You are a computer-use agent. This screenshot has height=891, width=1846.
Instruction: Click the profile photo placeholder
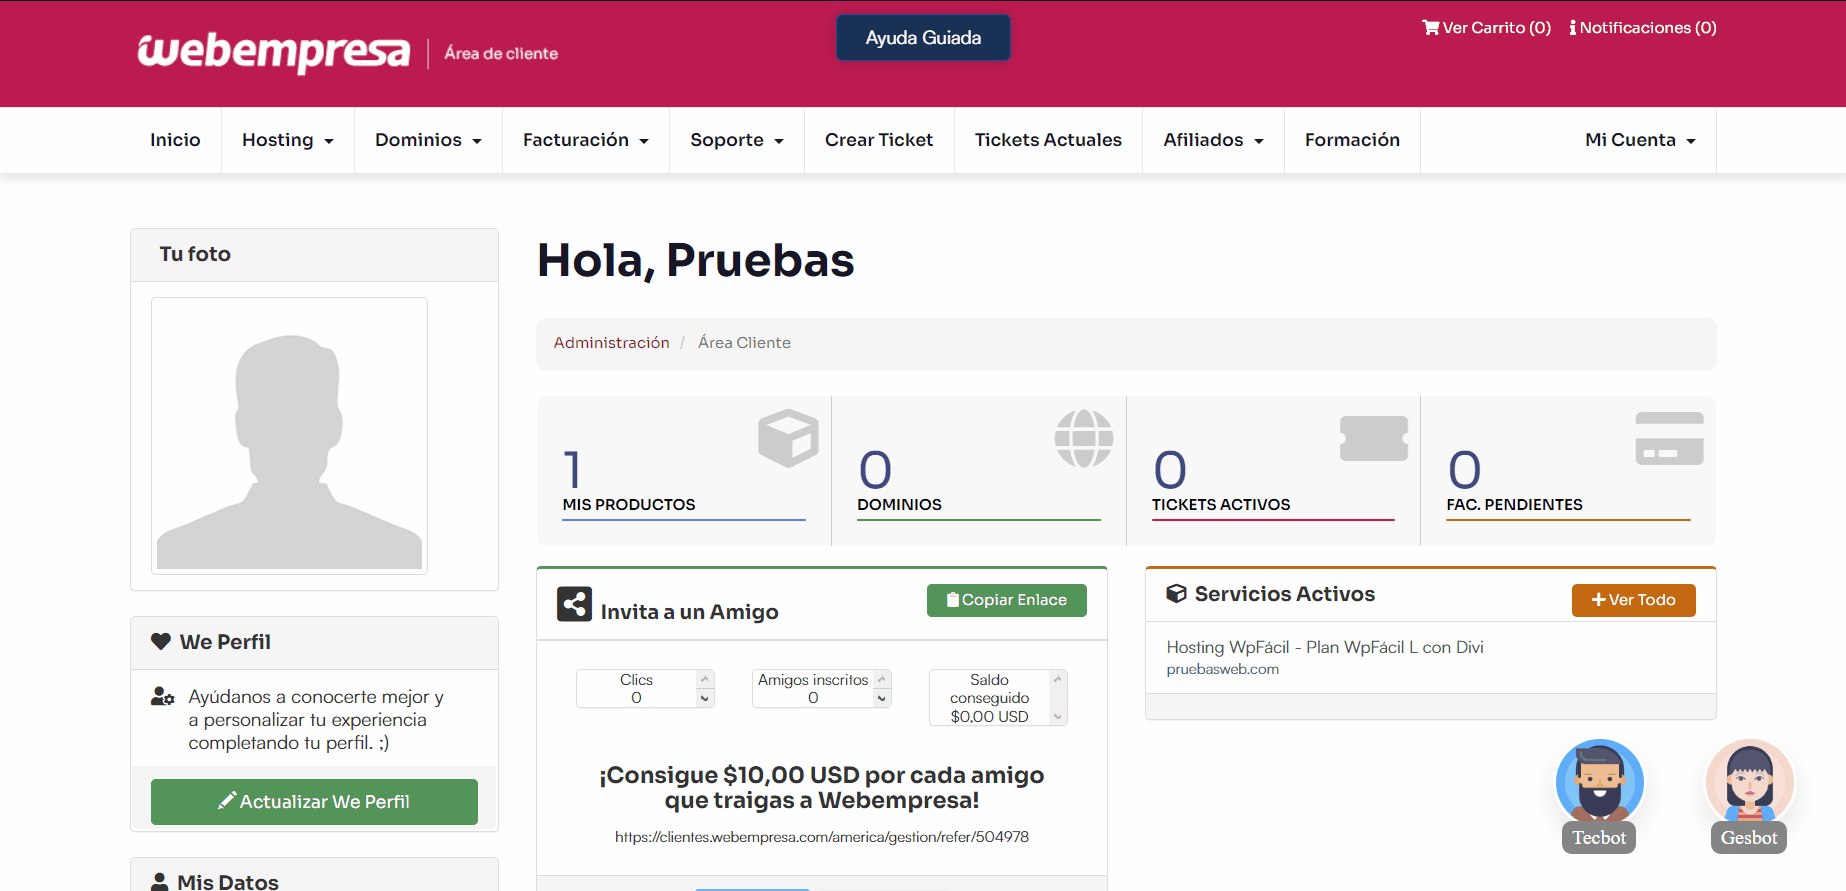[289, 436]
